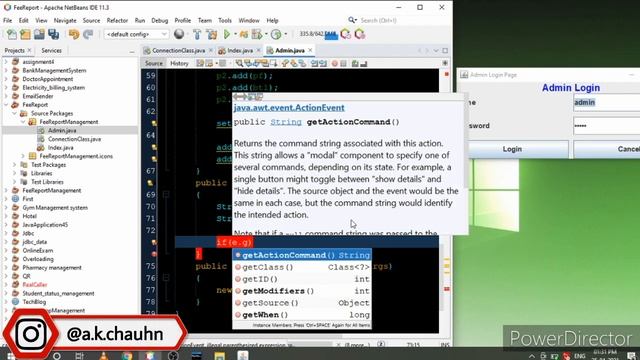Open the Window menu
This screenshot has width=640, height=360.
249,20
